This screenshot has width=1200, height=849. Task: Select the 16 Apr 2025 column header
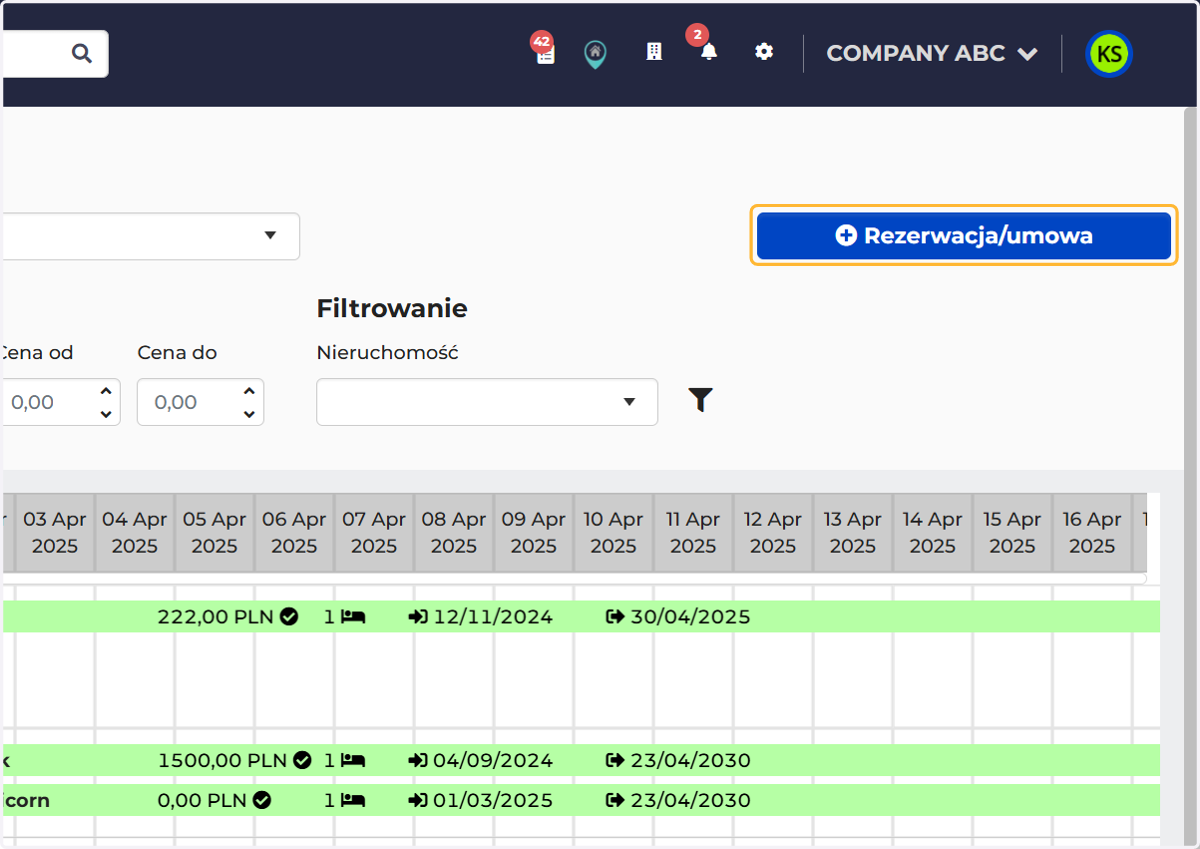click(1092, 533)
